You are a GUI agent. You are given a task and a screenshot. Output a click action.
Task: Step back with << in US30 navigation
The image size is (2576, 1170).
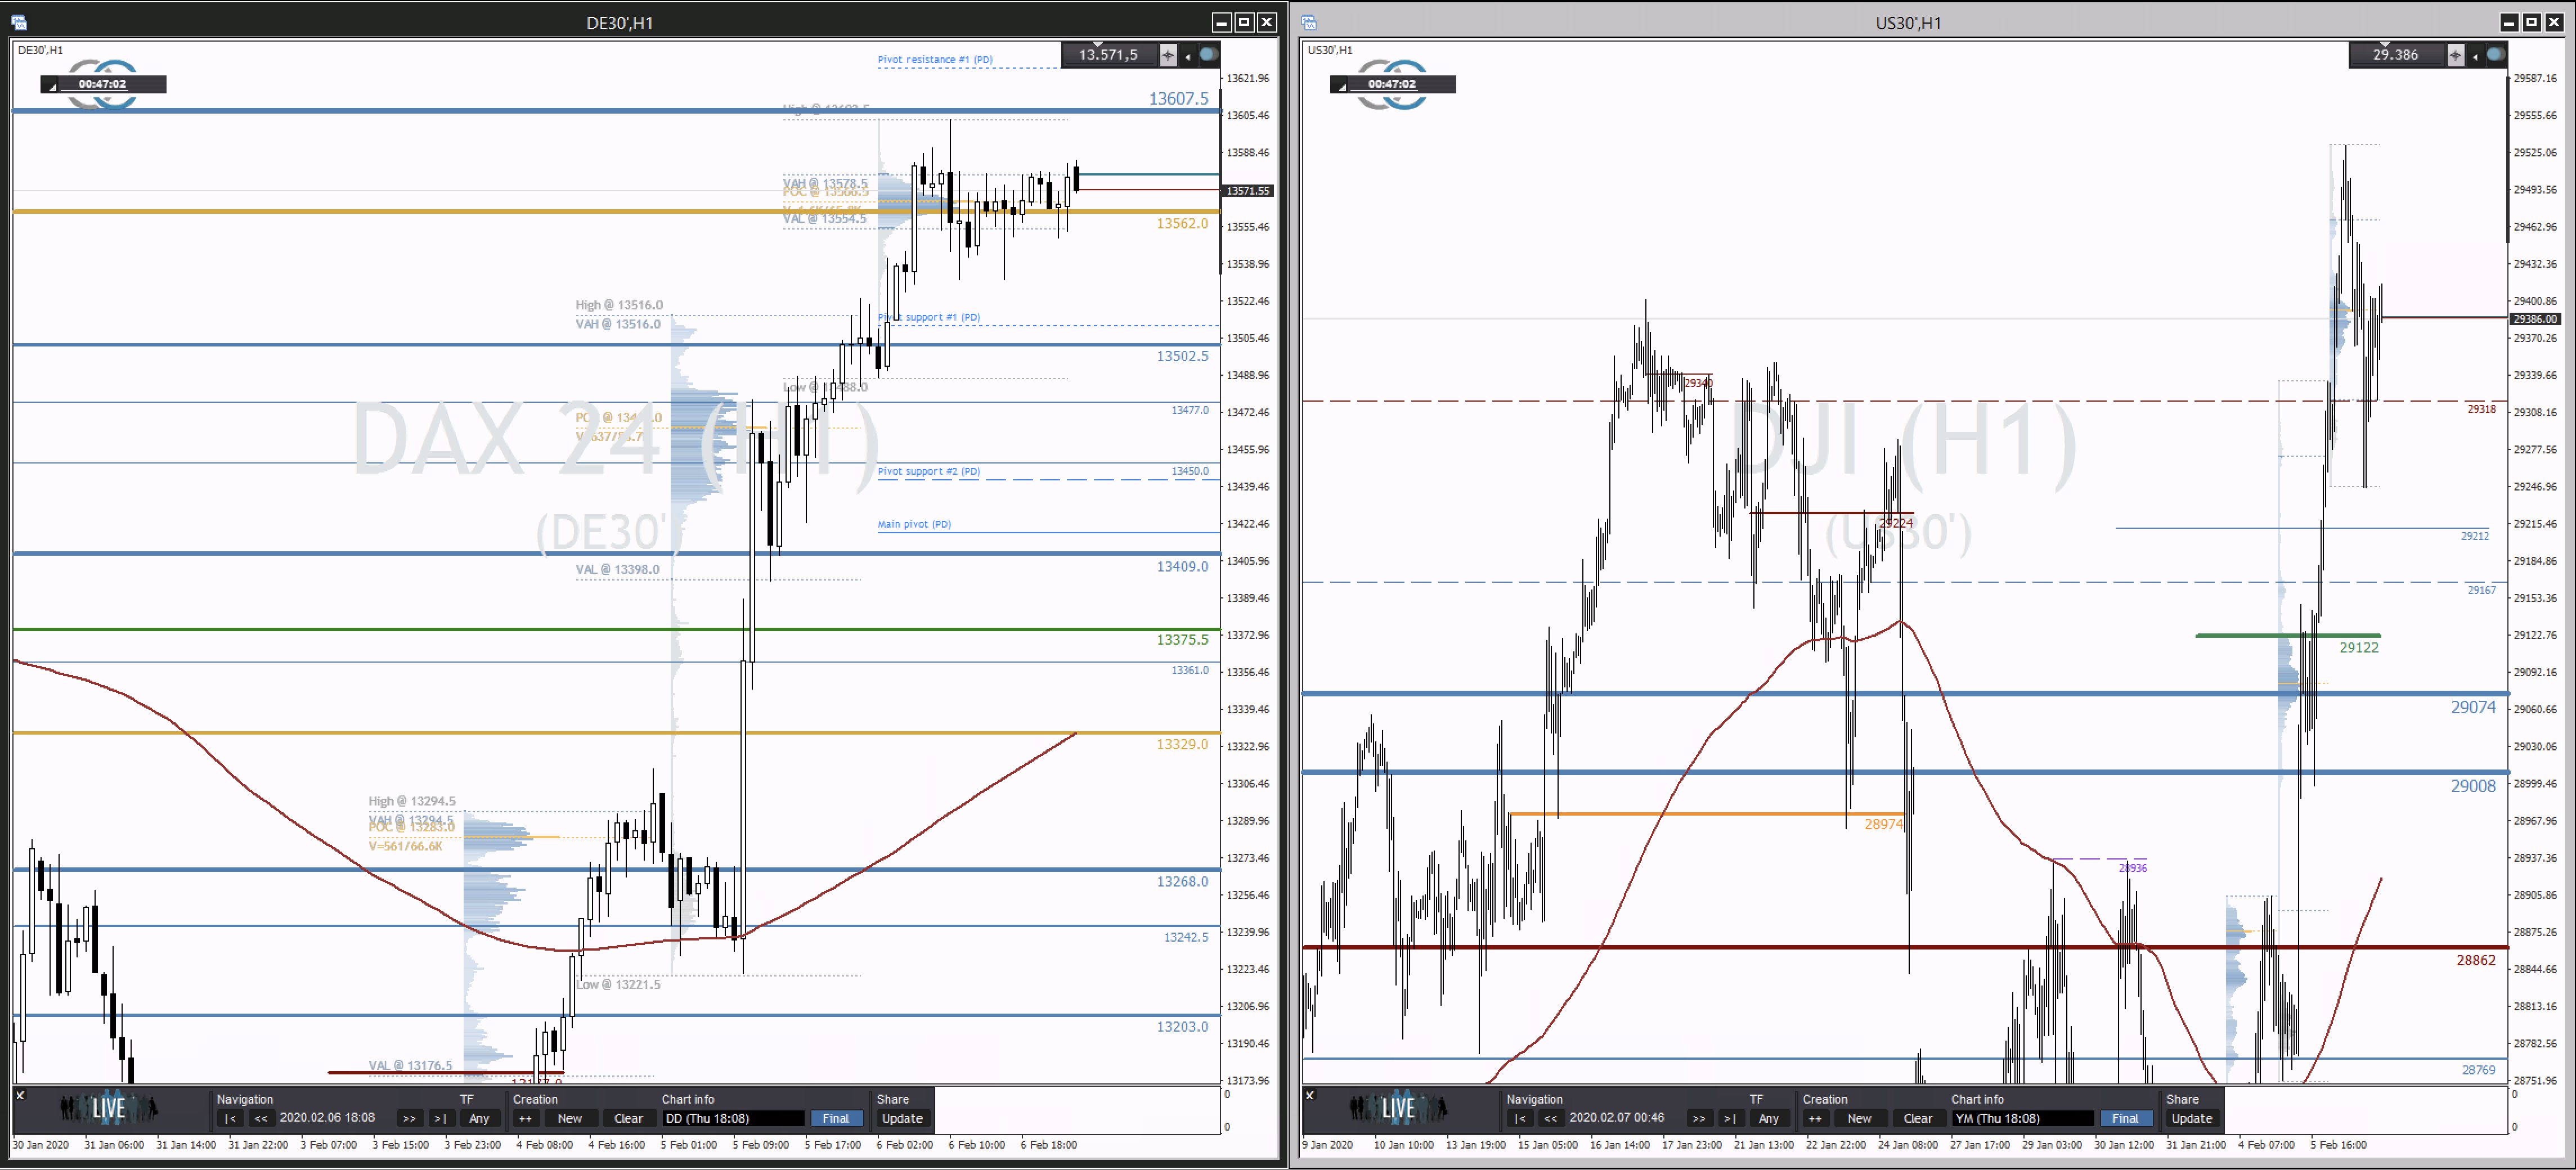[1551, 1119]
